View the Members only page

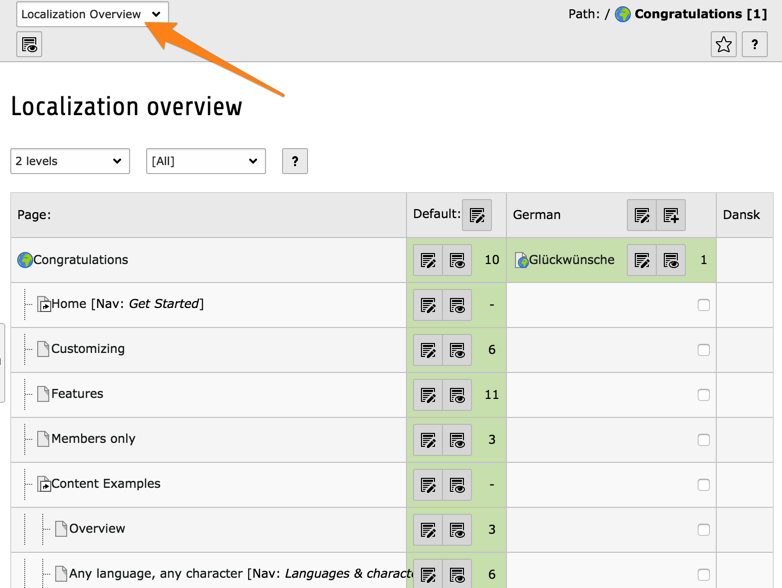point(457,439)
